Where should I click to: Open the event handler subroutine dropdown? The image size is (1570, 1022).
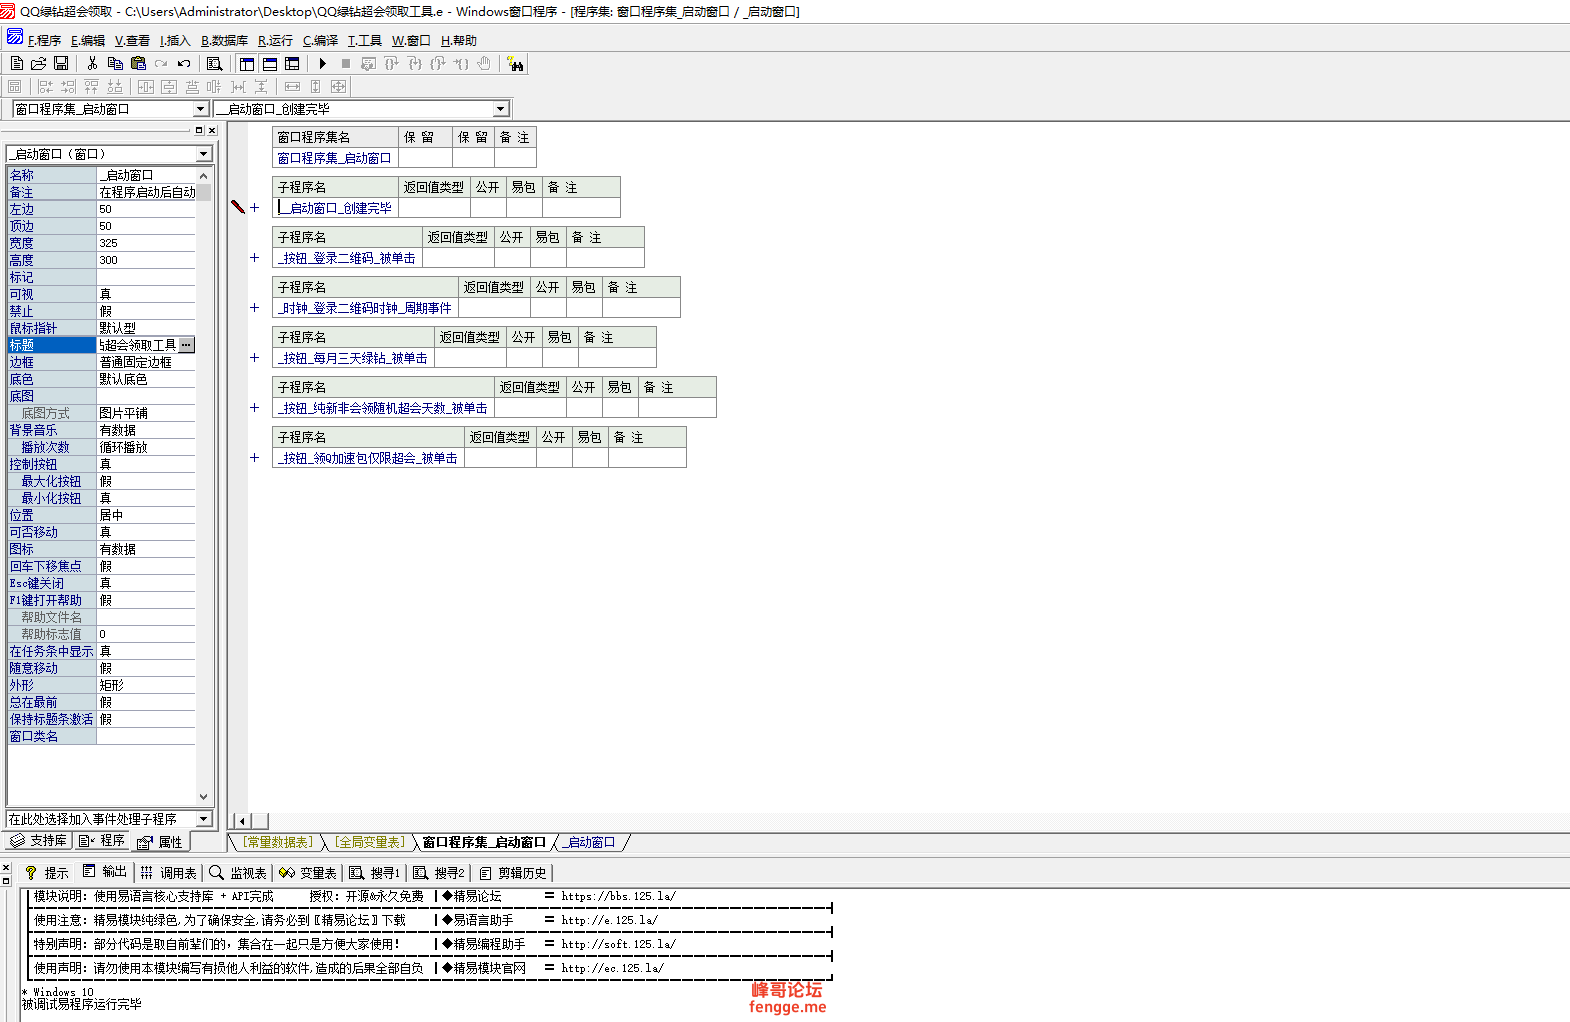pos(204,819)
